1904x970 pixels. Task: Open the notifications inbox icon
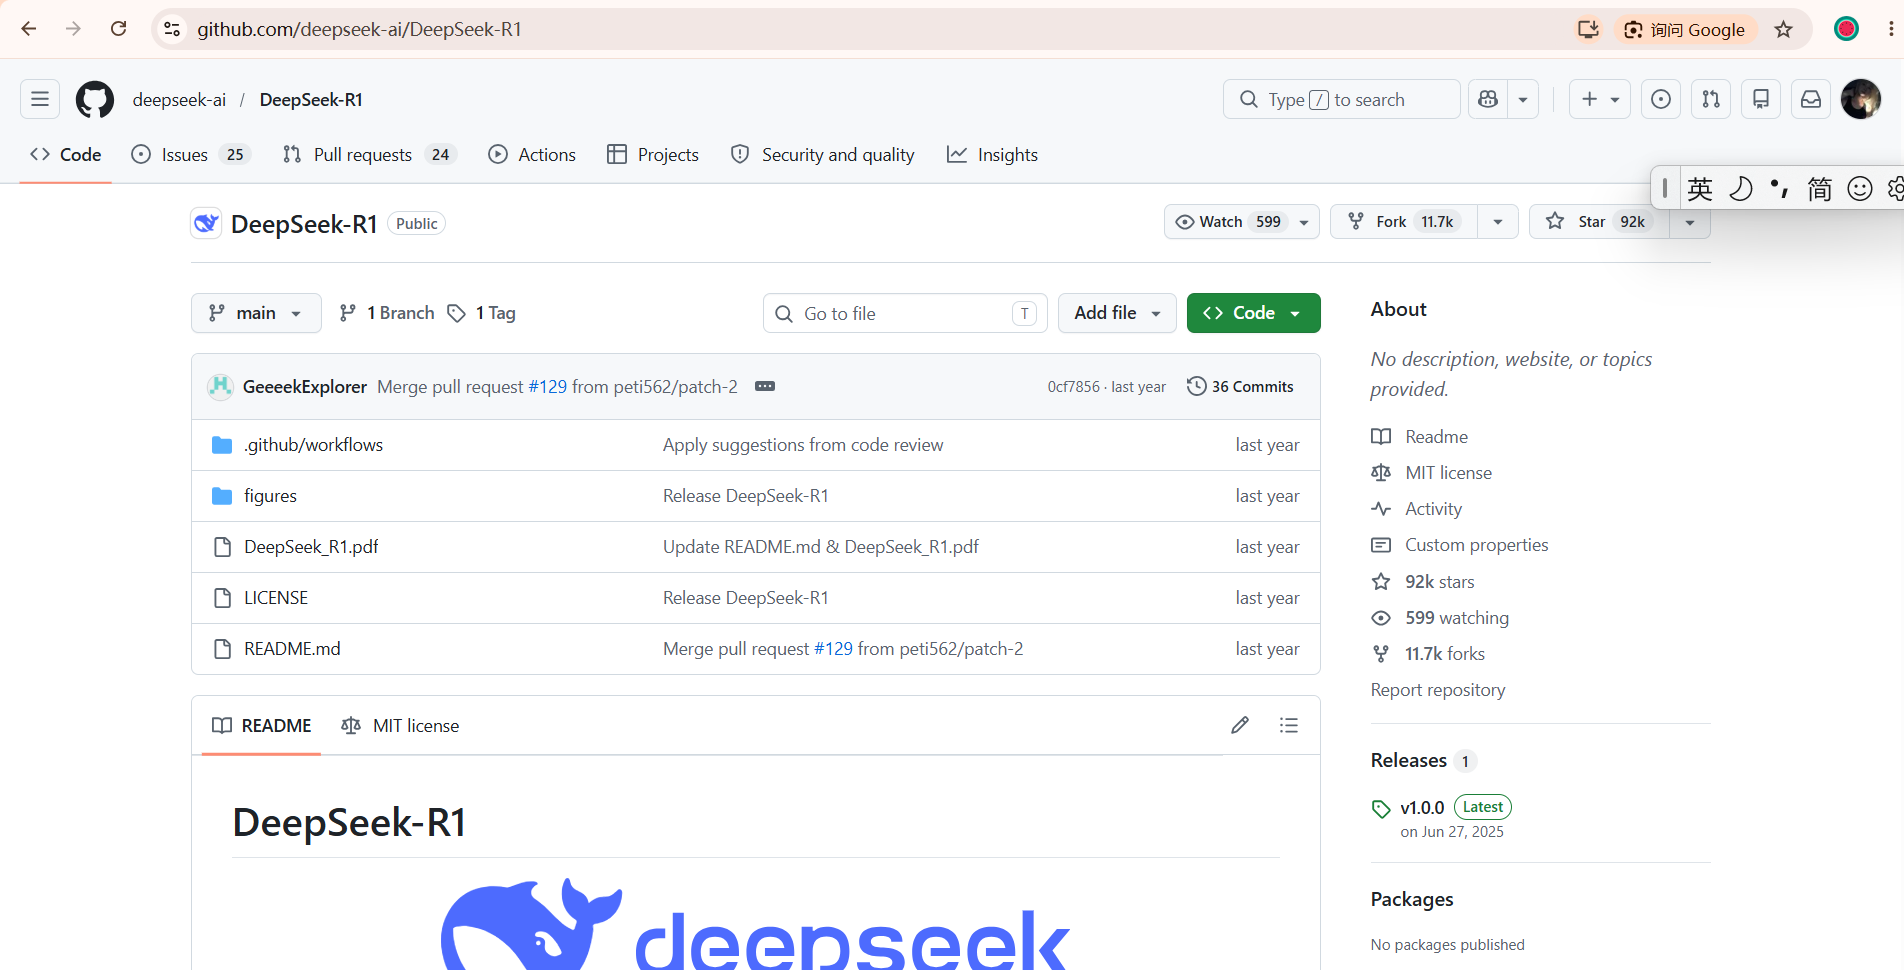[1811, 99]
